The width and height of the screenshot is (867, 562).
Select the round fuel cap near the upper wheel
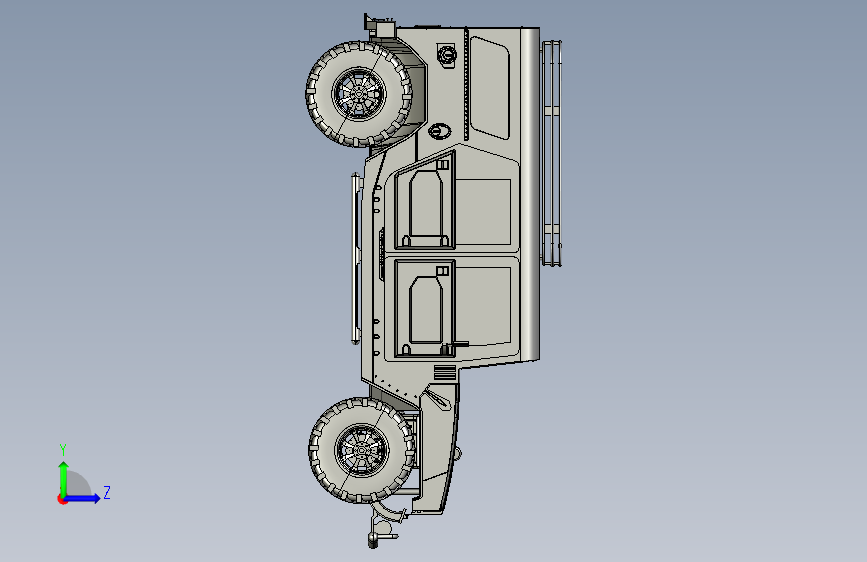pos(447,55)
